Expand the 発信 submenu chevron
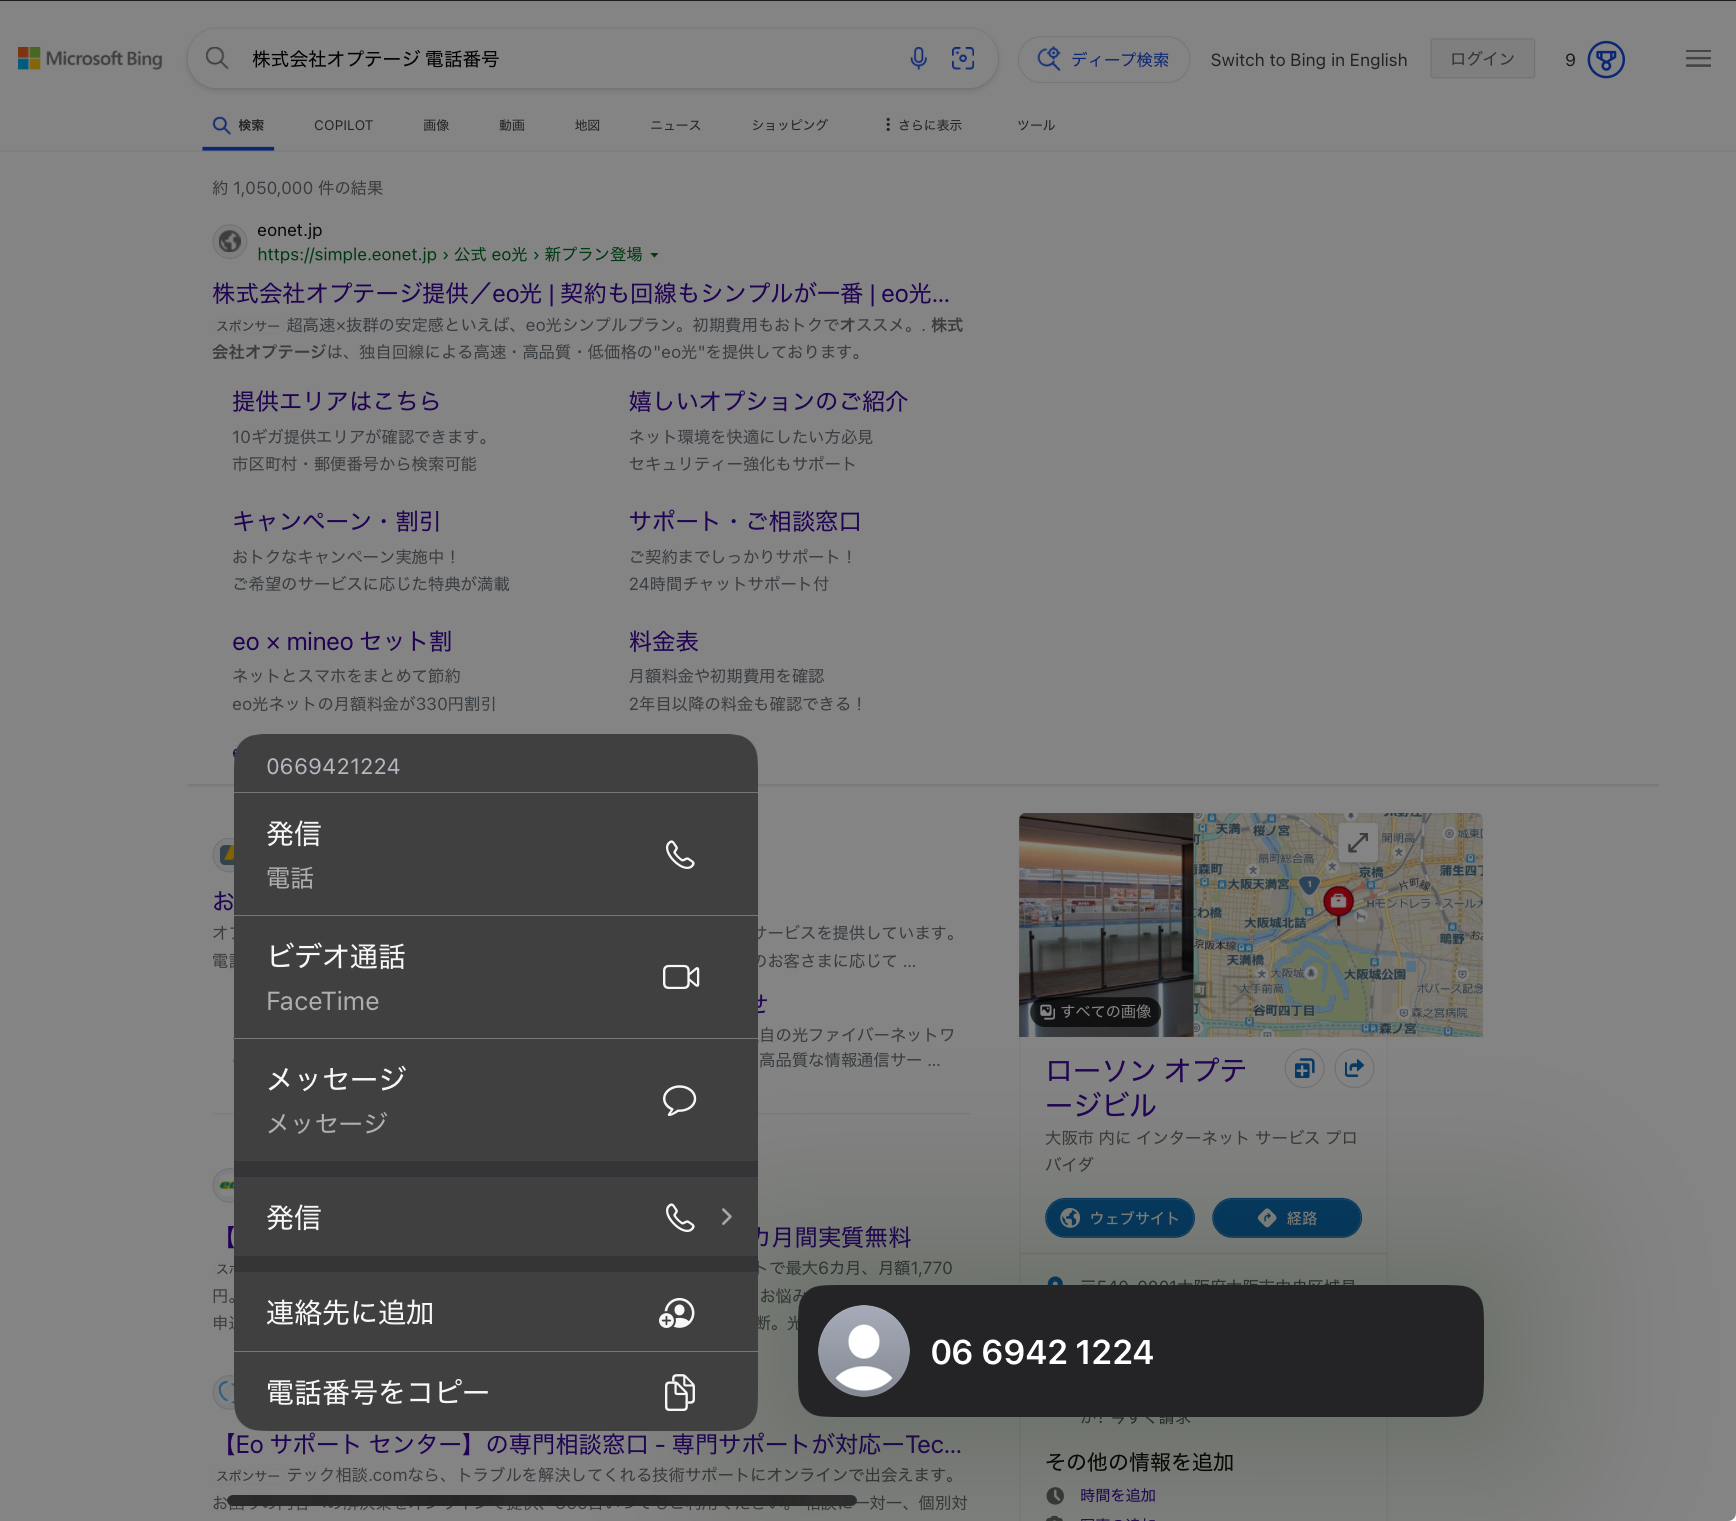Screen dimensions: 1736x1521 tap(727, 1217)
